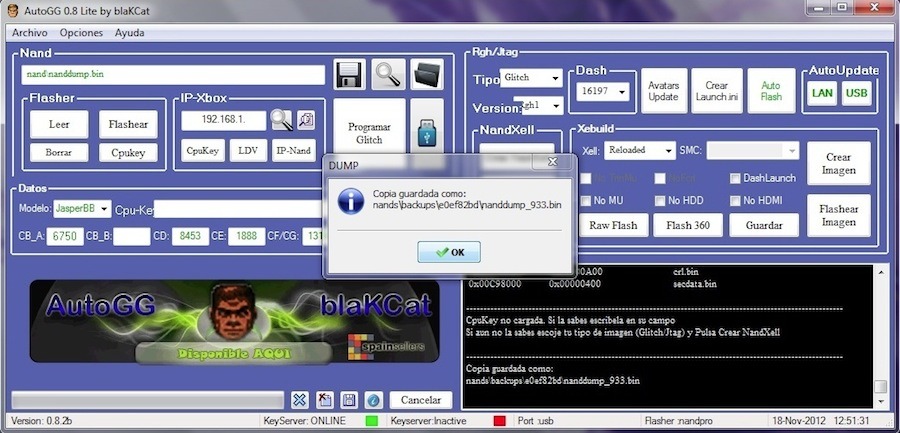Open the dark folder icon in the Nand panel
Viewport: 900px width, 433px height.
427,74
